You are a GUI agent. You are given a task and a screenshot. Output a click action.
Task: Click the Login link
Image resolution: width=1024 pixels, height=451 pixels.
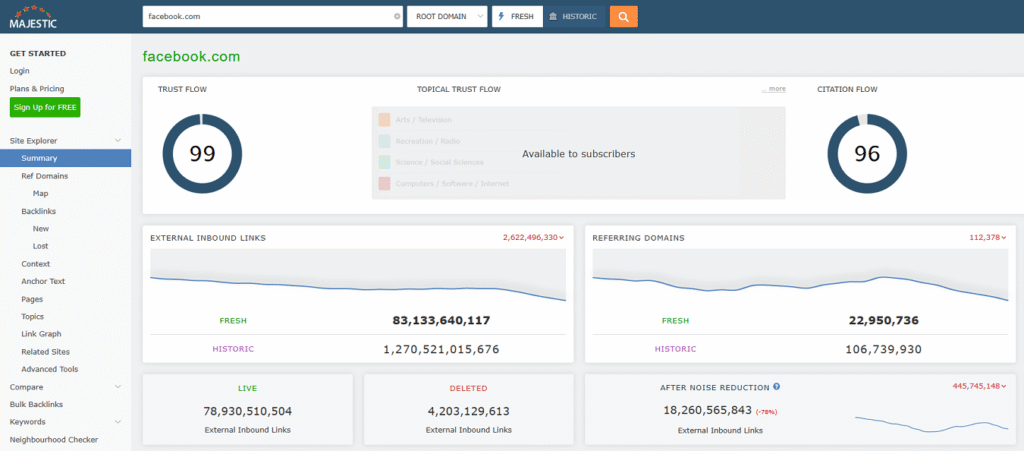click(20, 70)
